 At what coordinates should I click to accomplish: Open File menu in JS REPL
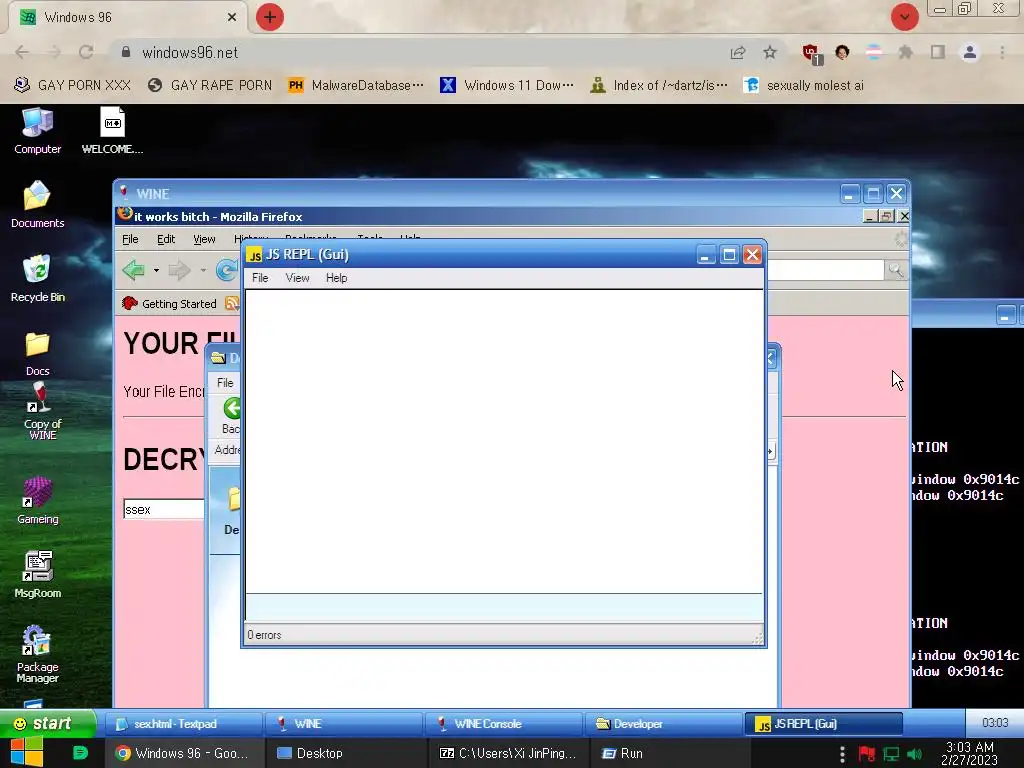[x=260, y=278]
